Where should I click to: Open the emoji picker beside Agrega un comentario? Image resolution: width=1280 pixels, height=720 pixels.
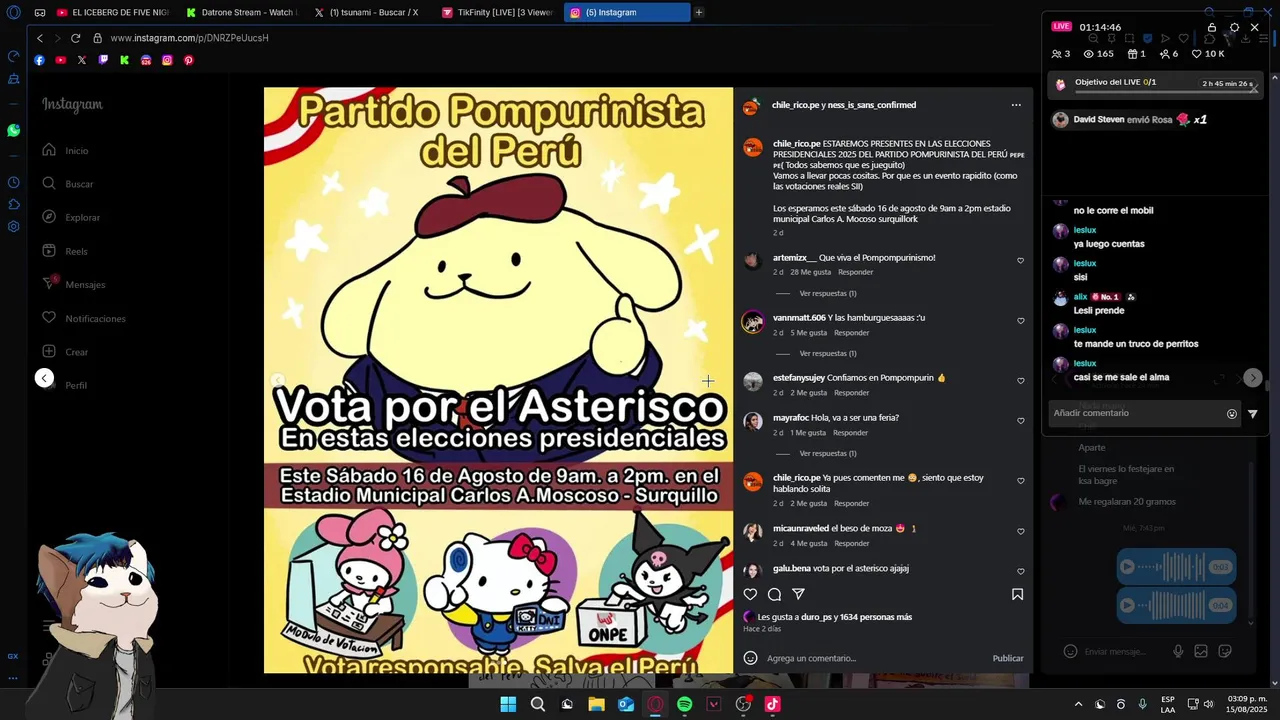point(750,658)
